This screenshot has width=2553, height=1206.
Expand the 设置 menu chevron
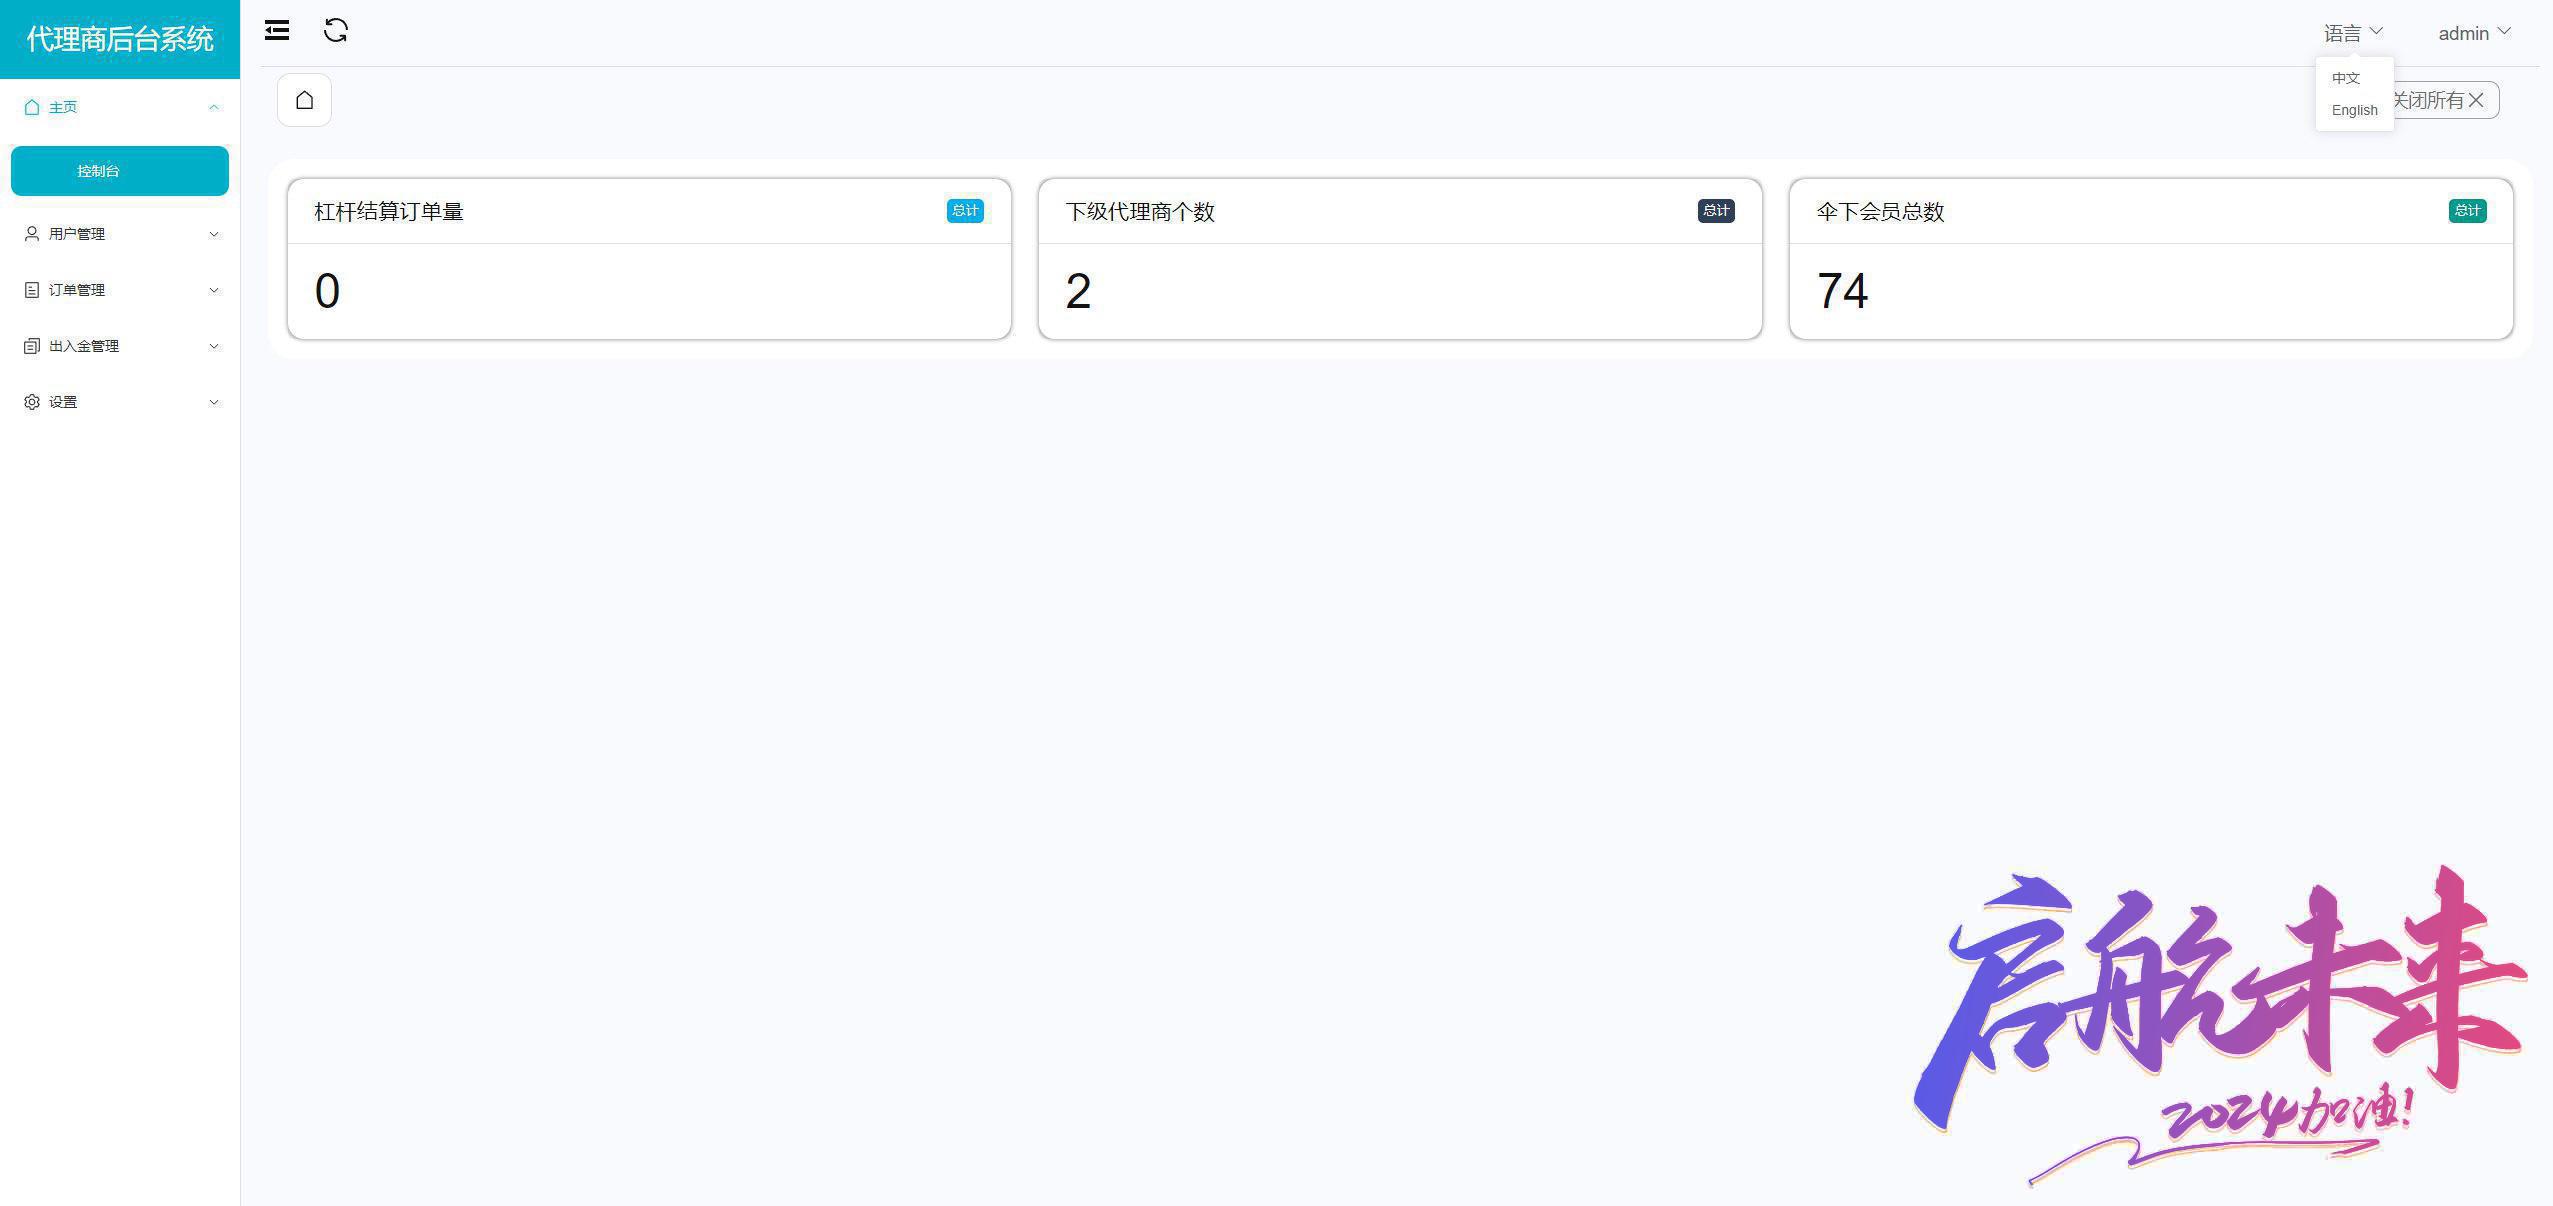[x=213, y=402]
